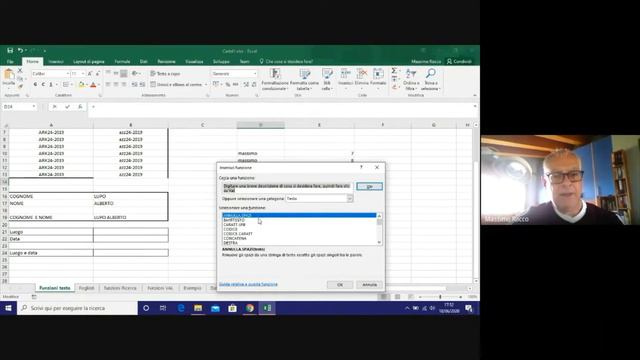Screen dimensions: 640x360
Task: Collapse the ribbon with the chevron
Action: 475,96
